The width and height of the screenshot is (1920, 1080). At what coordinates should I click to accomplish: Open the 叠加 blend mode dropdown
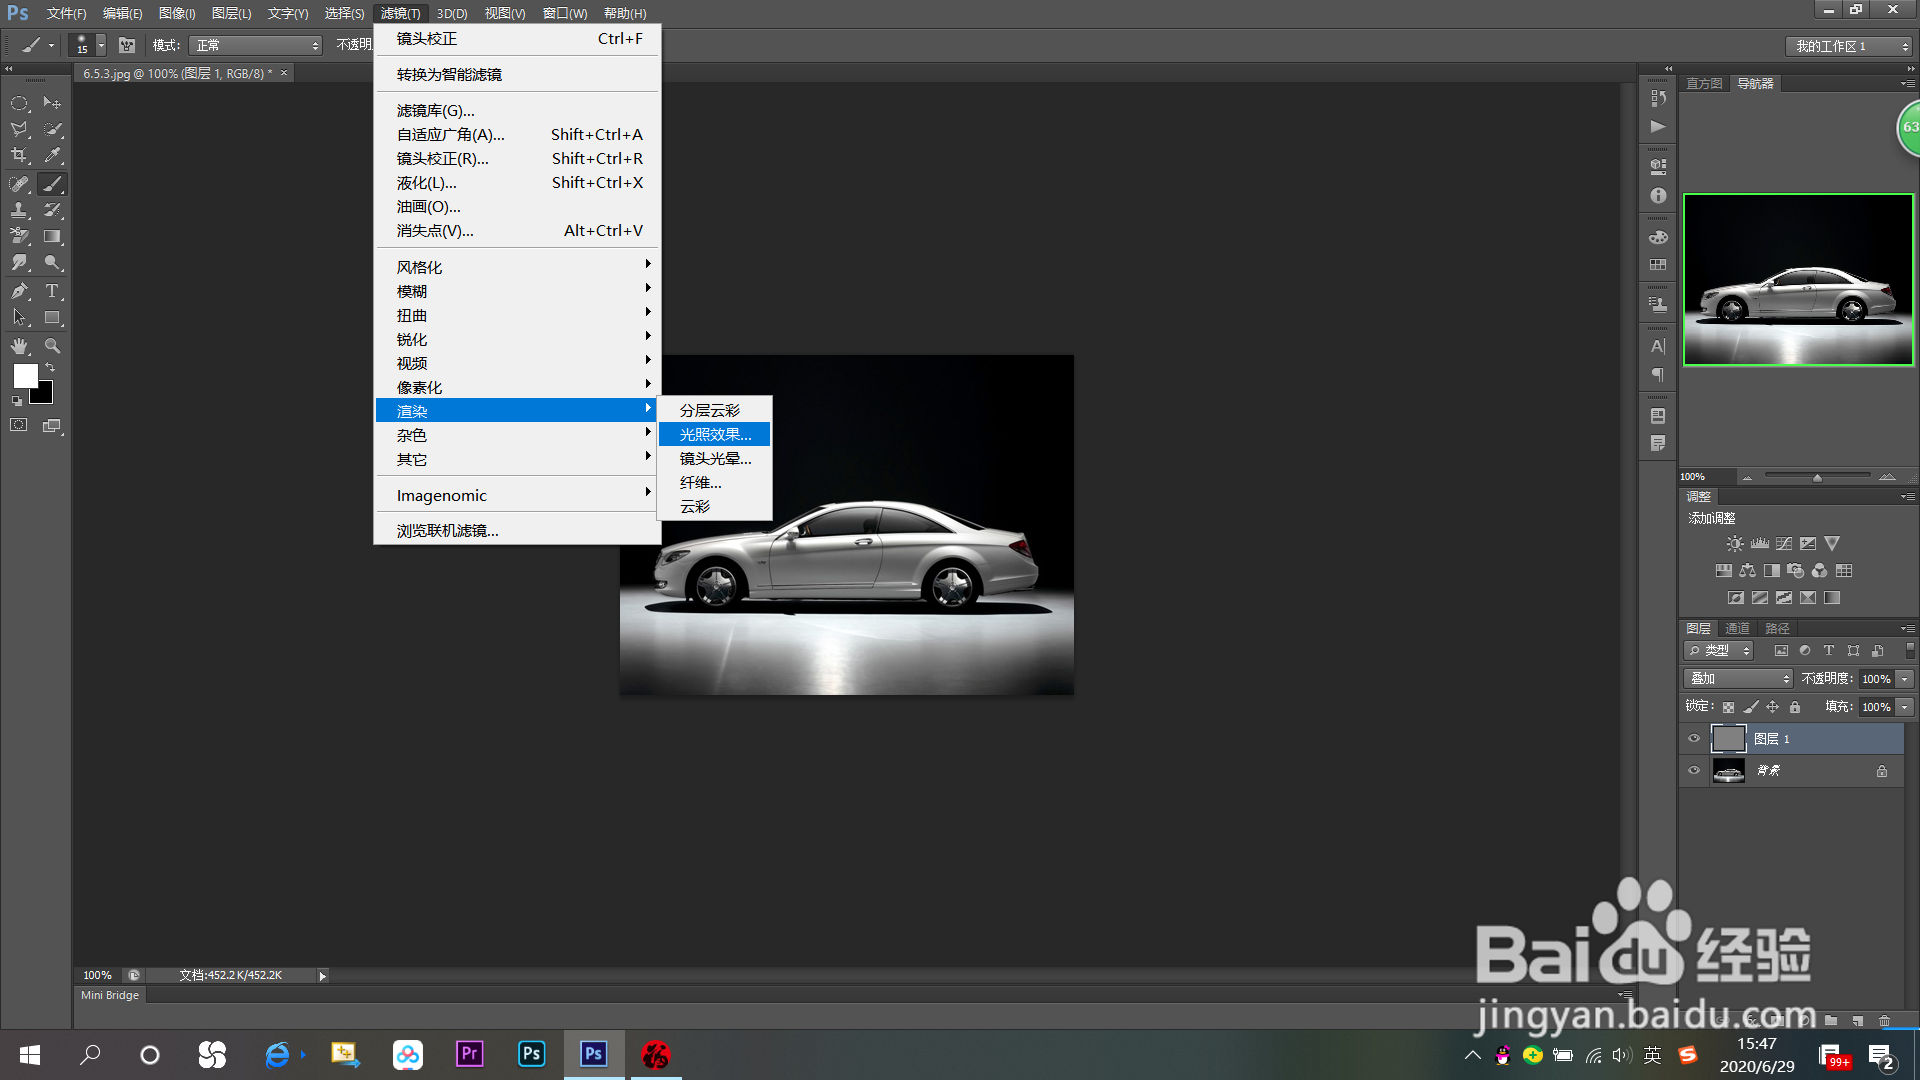click(x=1738, y=679)
